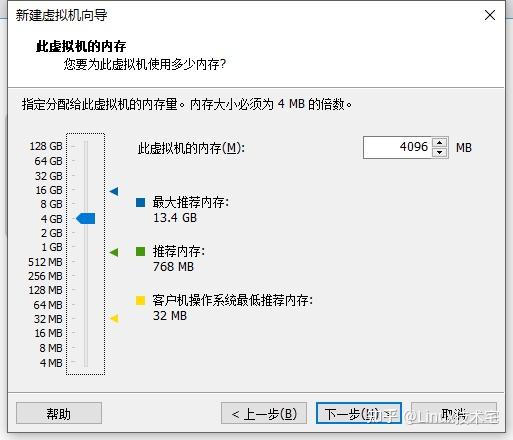This screenshot has height=440, width=513.
Task: Click the 帮助 help button
Action: (x=59, y=413)
